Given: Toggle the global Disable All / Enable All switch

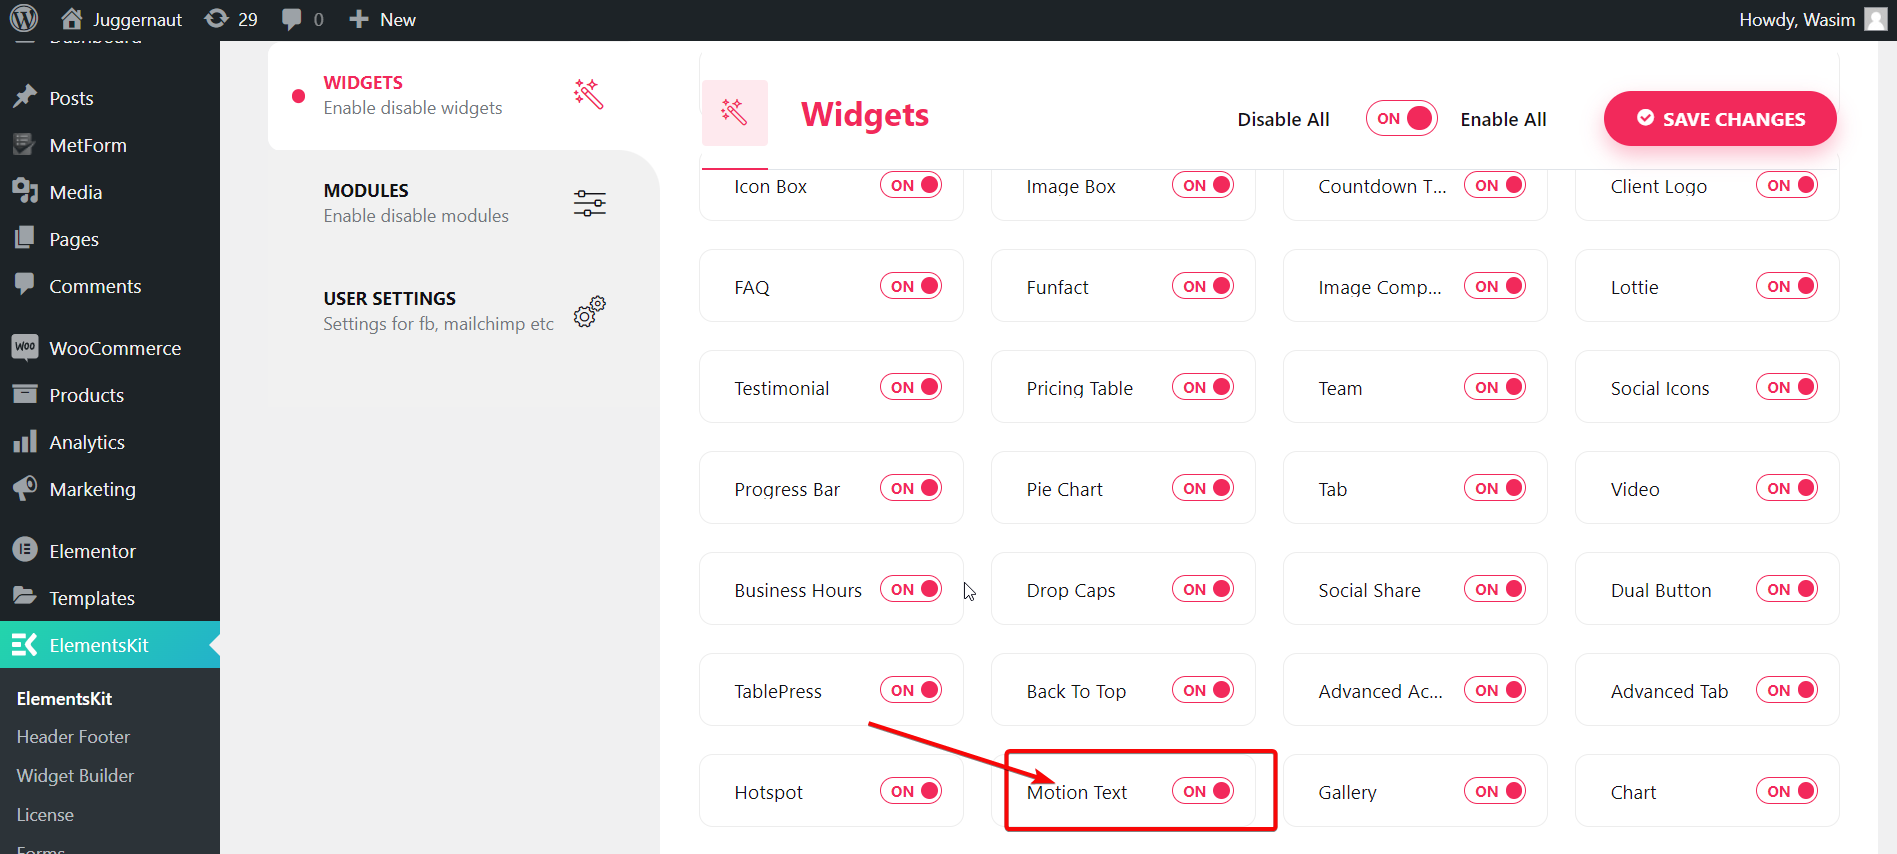Looking at the screenshot, I should (1402, 118).
